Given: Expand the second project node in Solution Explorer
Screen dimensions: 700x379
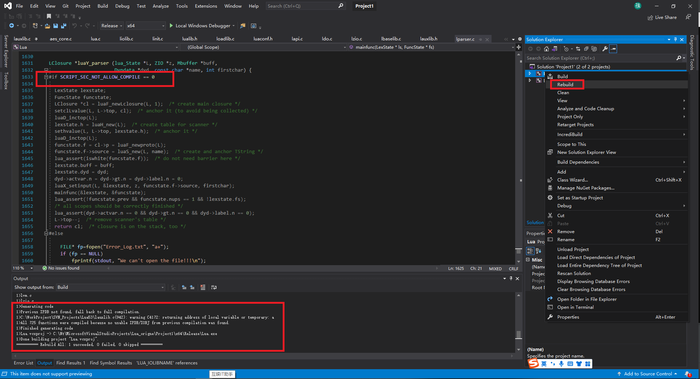Looking at the screenshot, I should pyautogui.click(x=530, y=81).
